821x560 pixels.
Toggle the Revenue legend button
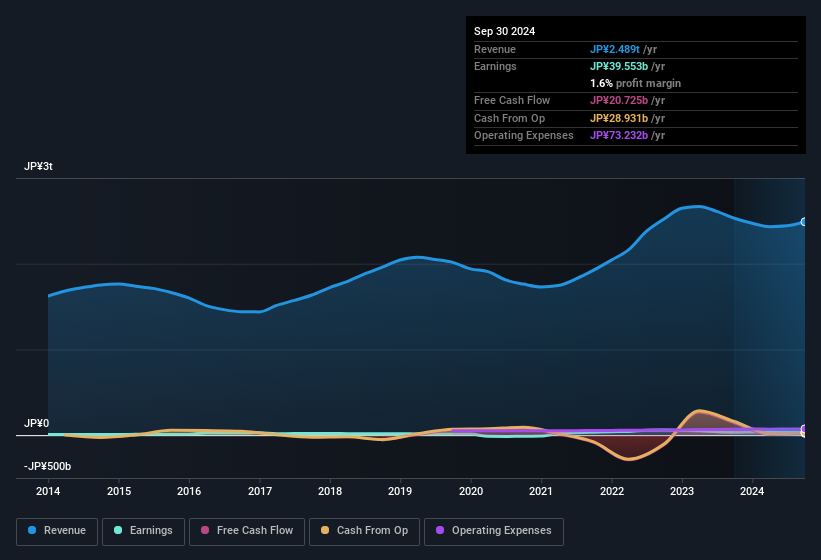[x=57, y=531]
